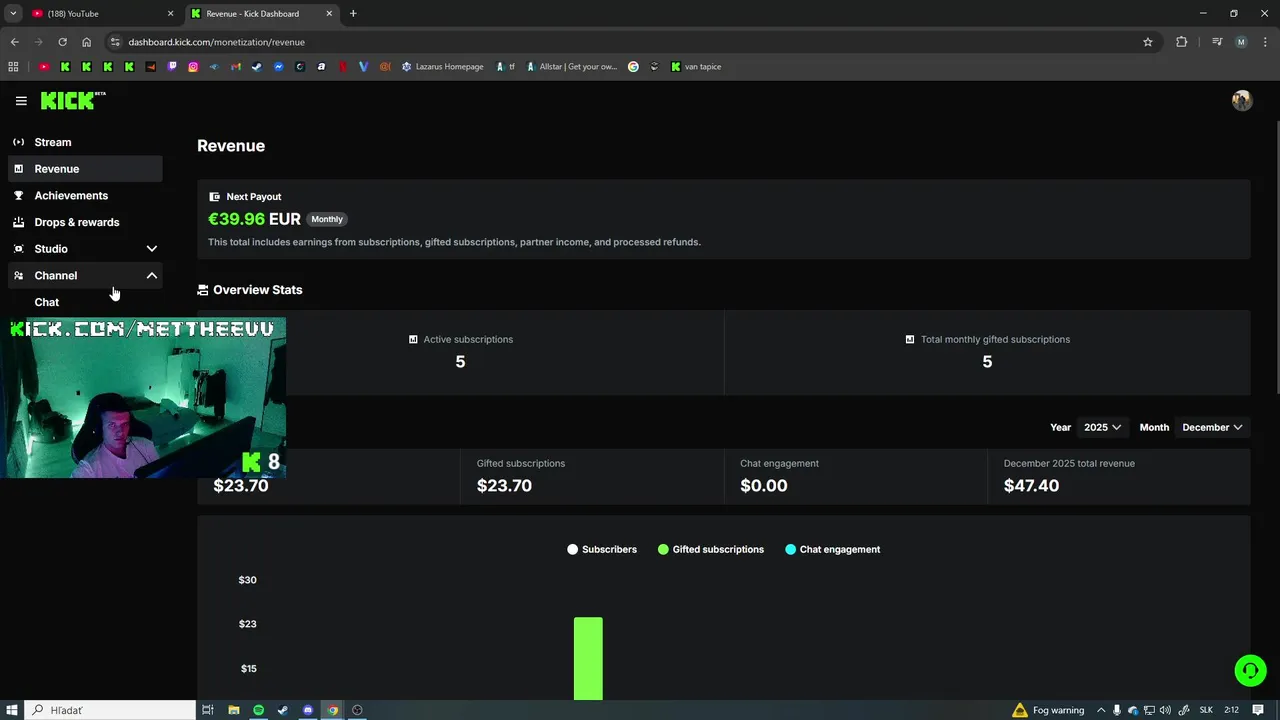Open the Lazarus Homepage bookmark
The height and width of the screenshot is (720, 1280).
tap(442, 67)
